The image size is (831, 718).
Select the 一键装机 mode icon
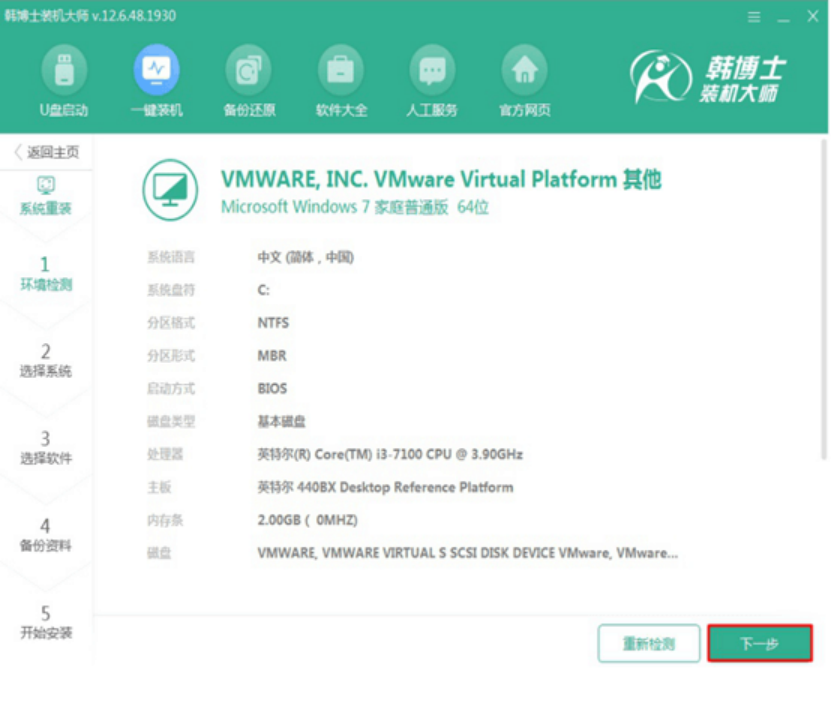click(x=156, y=80)
